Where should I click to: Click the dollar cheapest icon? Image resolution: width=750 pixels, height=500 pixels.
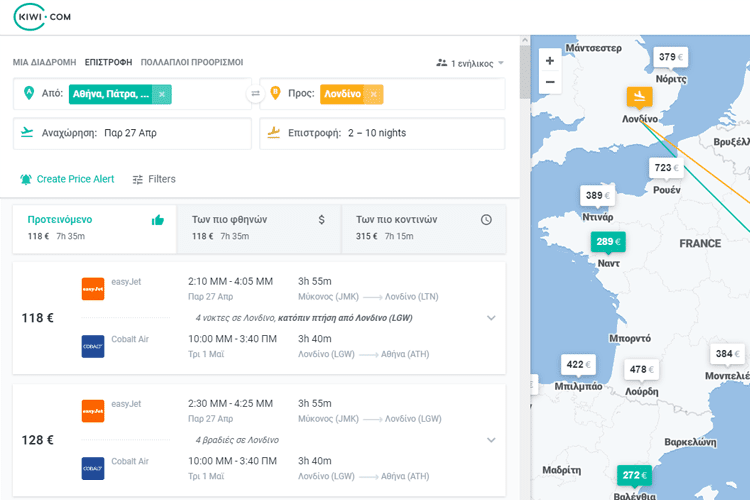(x=321, y=220)
